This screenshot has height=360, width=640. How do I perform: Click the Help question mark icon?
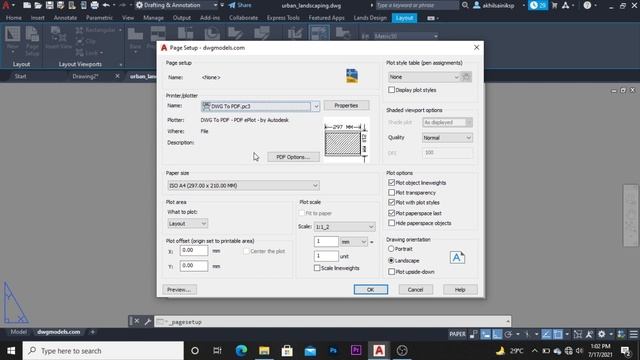pos(587,5)
